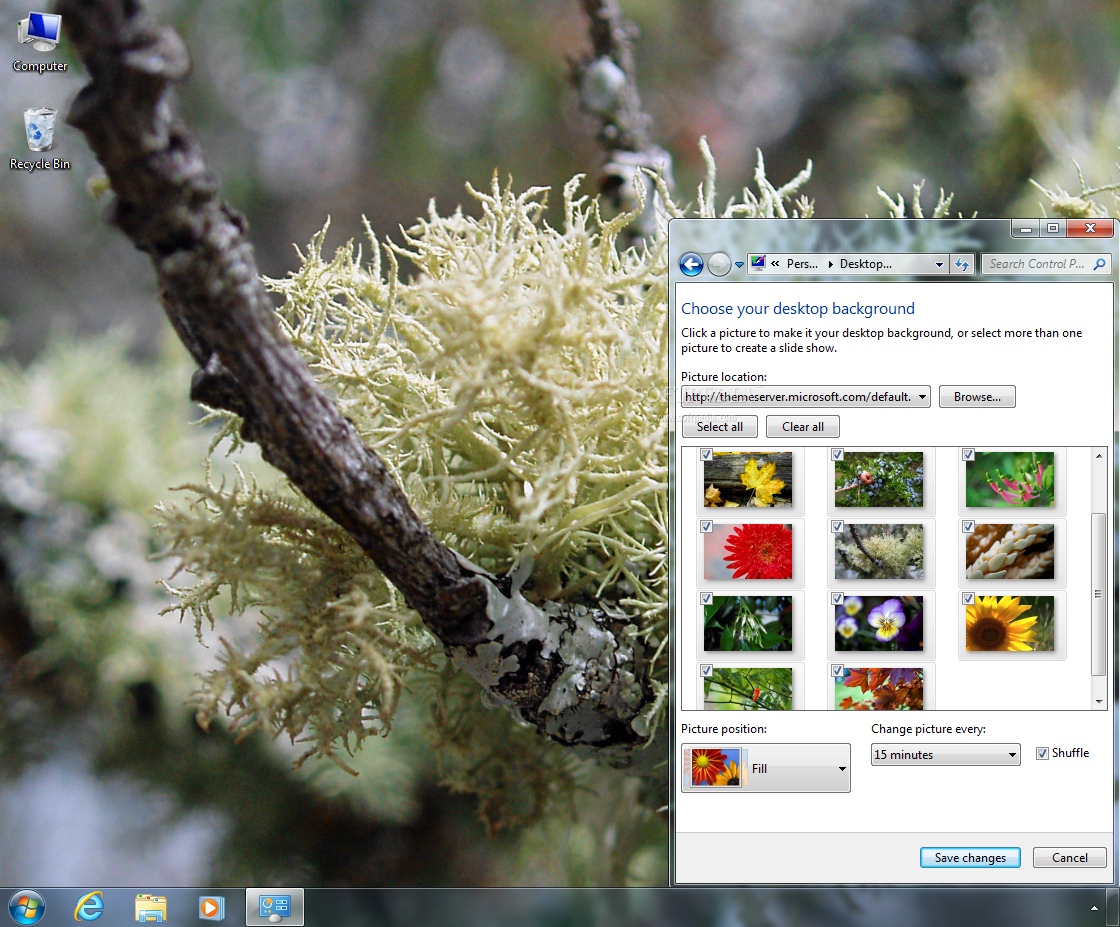The height and width of the screenshot is (927, 1120).
Task: Select the purple pansy thumbnail
Action: pos(879,623)
